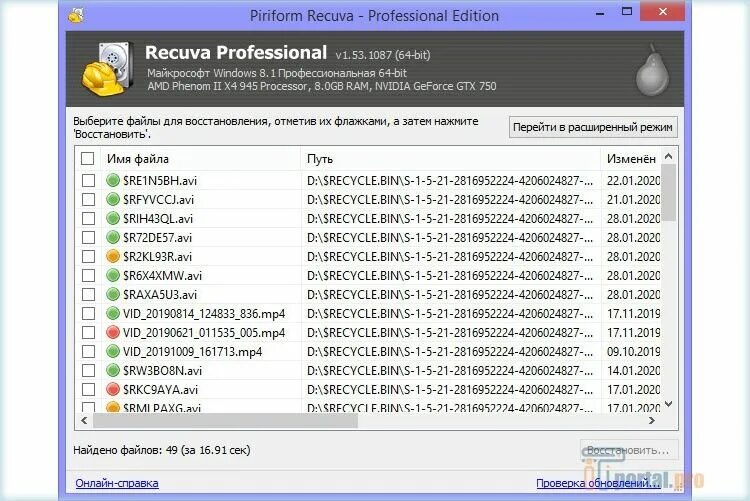Select file name $RAXA5U3.avi
This screenshot has height=501, width=750.
coord(160,295)
